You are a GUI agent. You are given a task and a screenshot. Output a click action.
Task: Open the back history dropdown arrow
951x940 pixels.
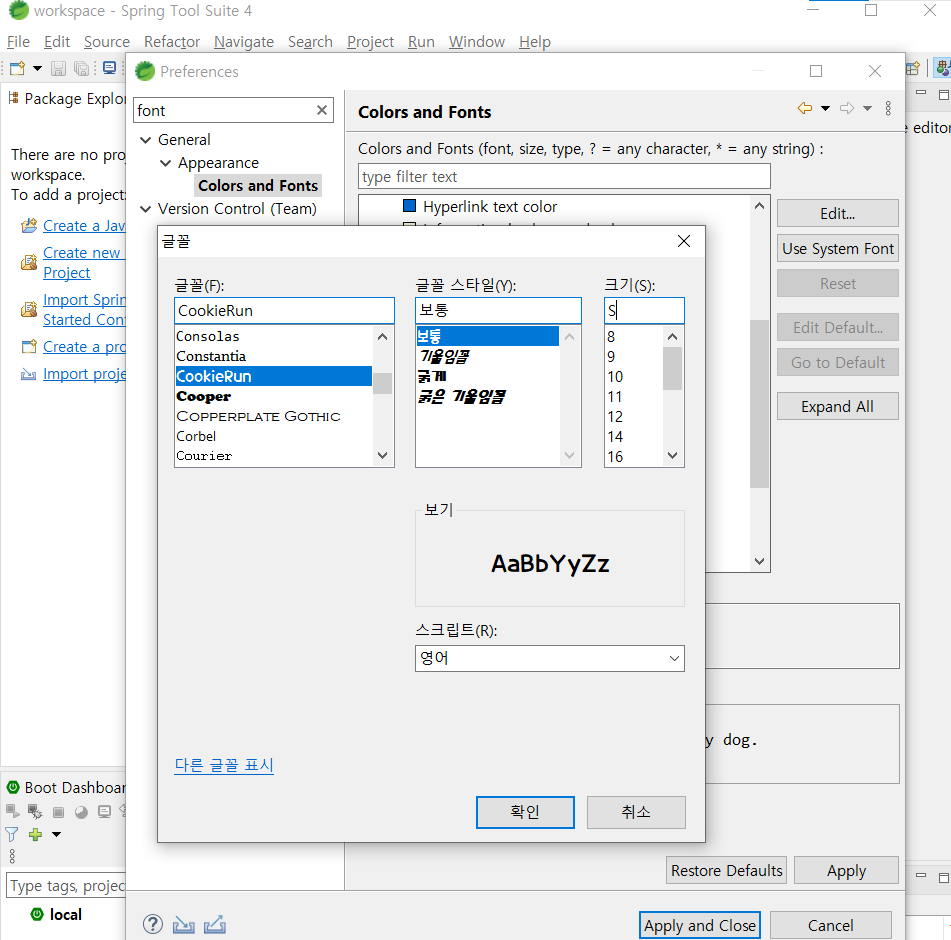coord(825,109)
